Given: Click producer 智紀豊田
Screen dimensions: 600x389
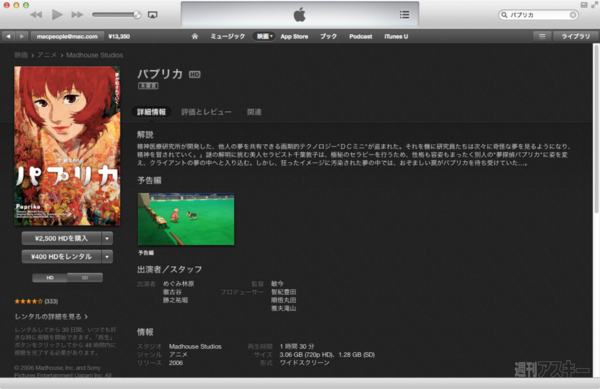Looking at the screenshot, I should click(x=284, y=292).
